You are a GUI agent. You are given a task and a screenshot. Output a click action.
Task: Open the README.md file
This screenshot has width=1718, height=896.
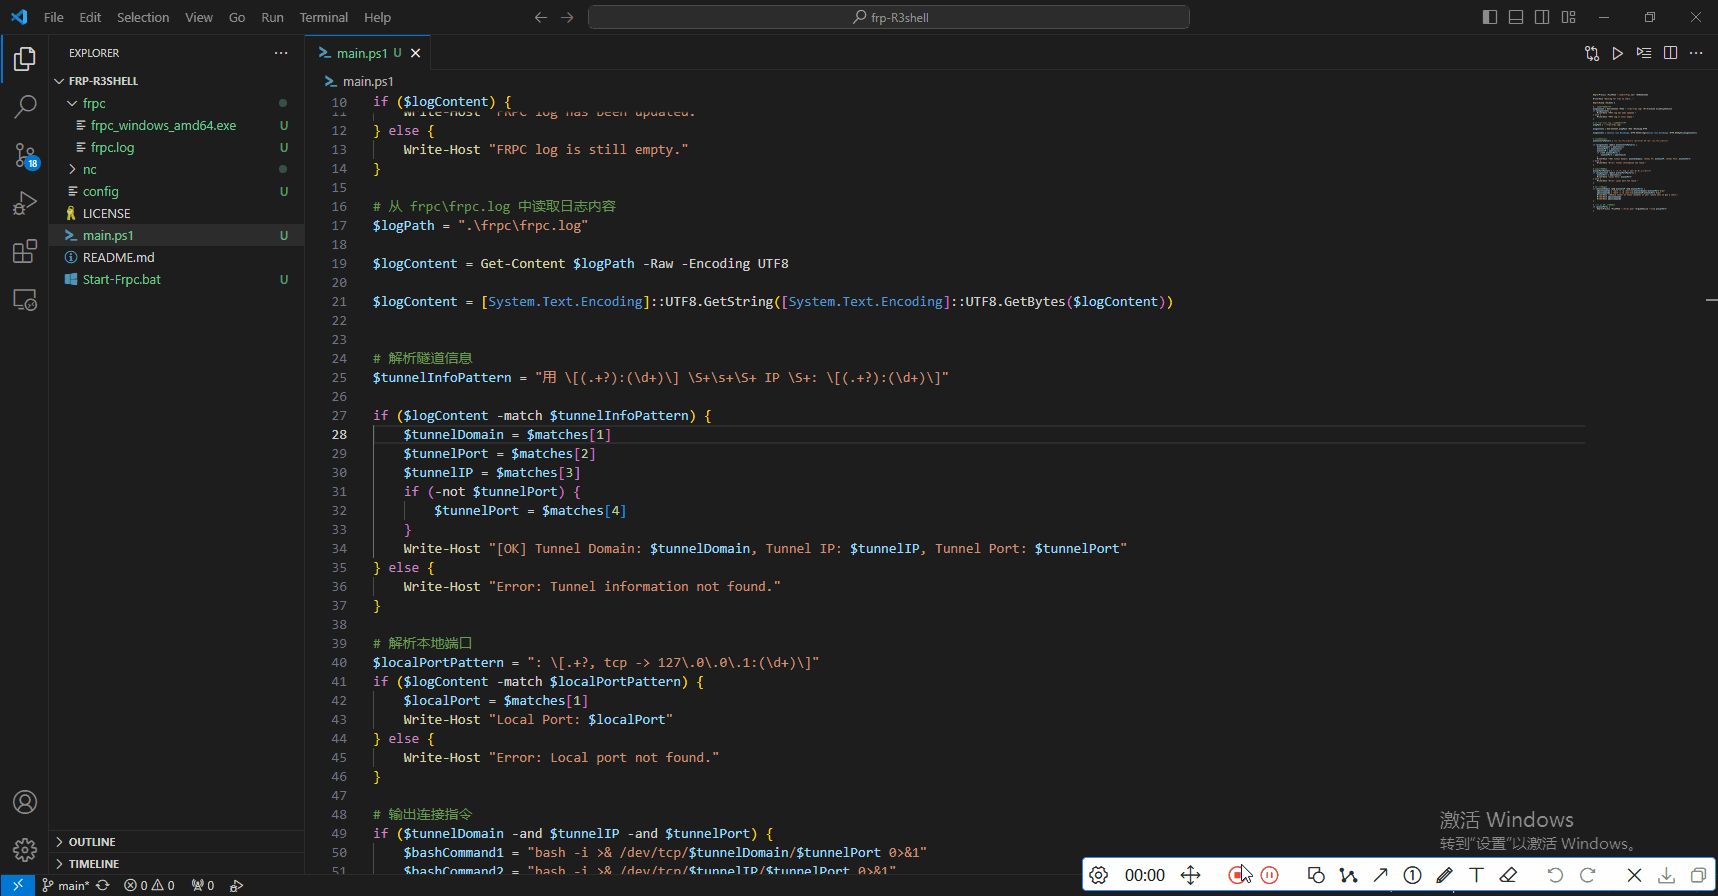pos(176,257)
